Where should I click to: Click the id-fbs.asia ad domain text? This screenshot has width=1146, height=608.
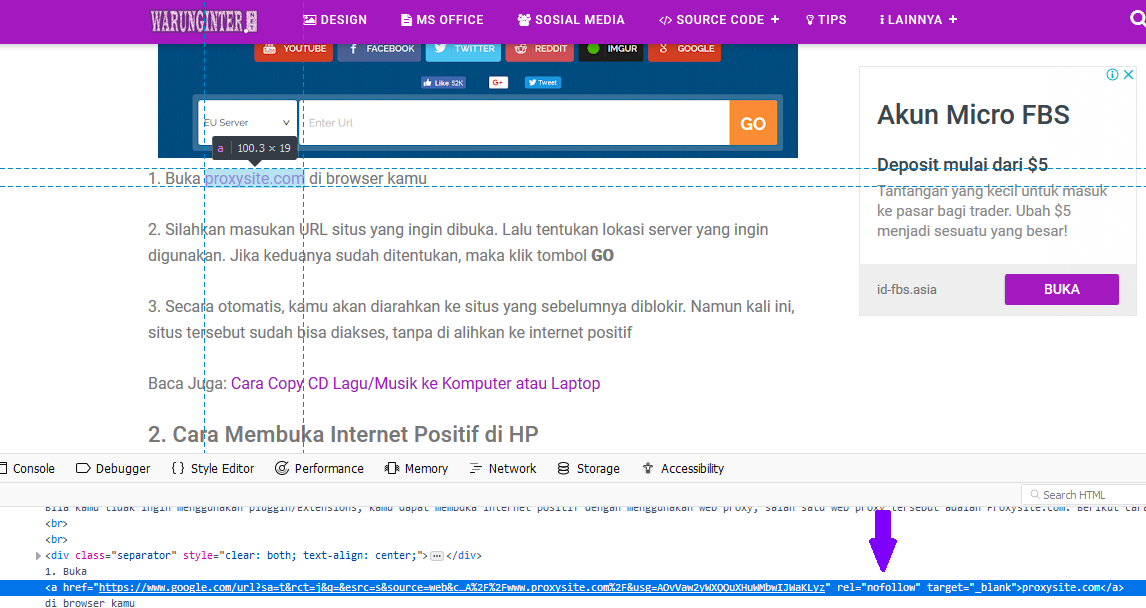click(x=906, y=289)
